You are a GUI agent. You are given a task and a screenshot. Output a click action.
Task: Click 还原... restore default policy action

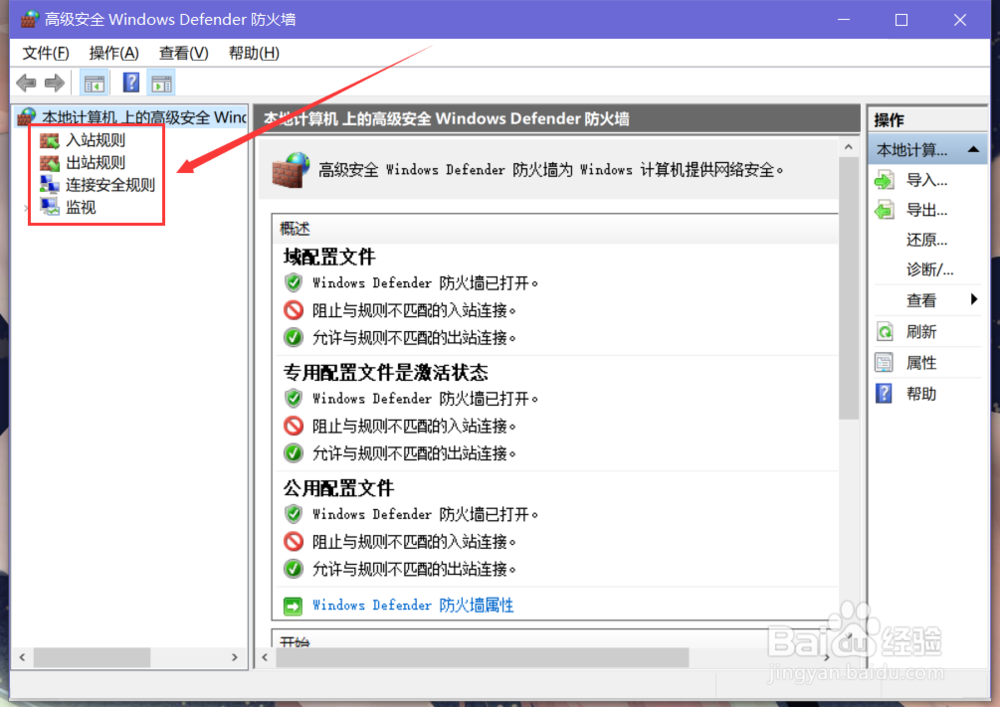click(x=927, y=240)
